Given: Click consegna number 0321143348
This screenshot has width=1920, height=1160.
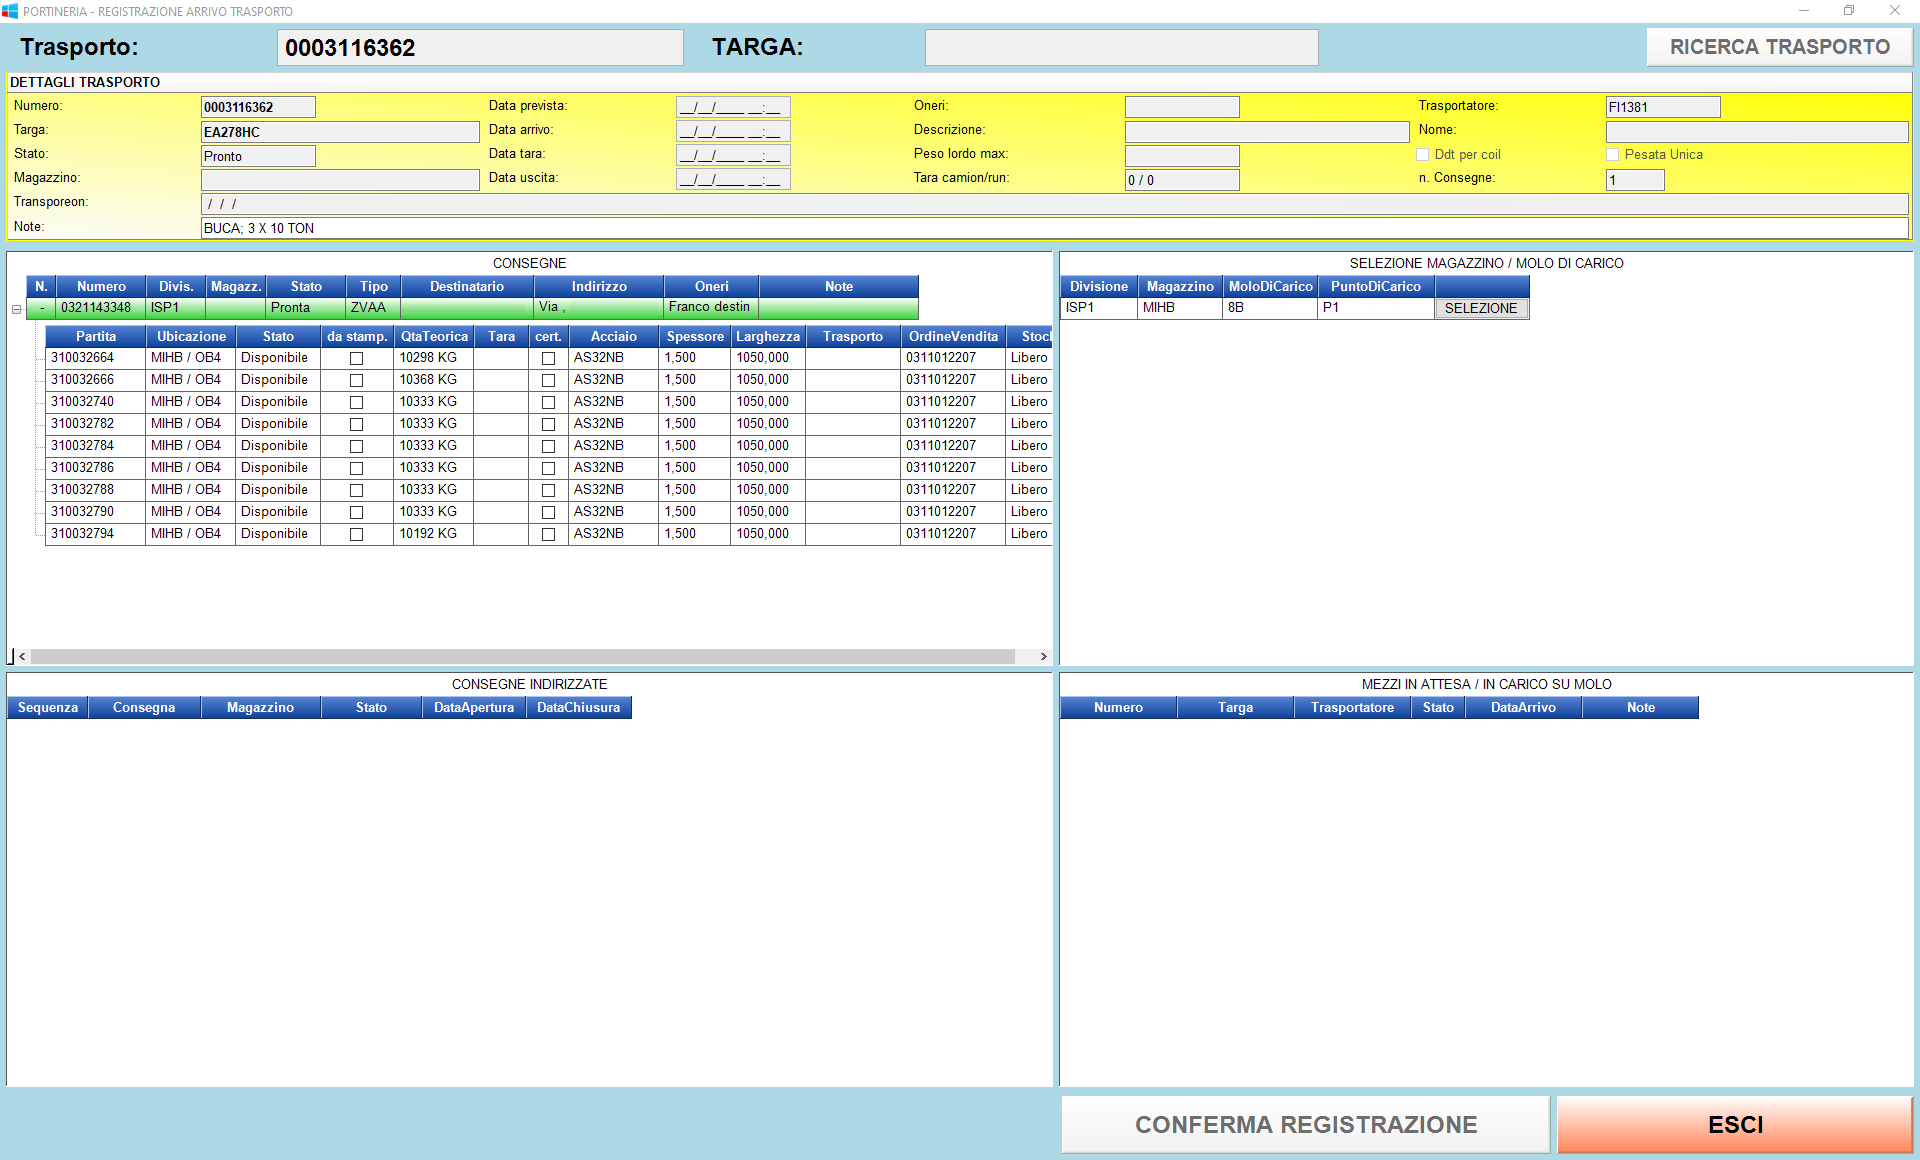Looking at the screenshot, I should click(100, 308).
